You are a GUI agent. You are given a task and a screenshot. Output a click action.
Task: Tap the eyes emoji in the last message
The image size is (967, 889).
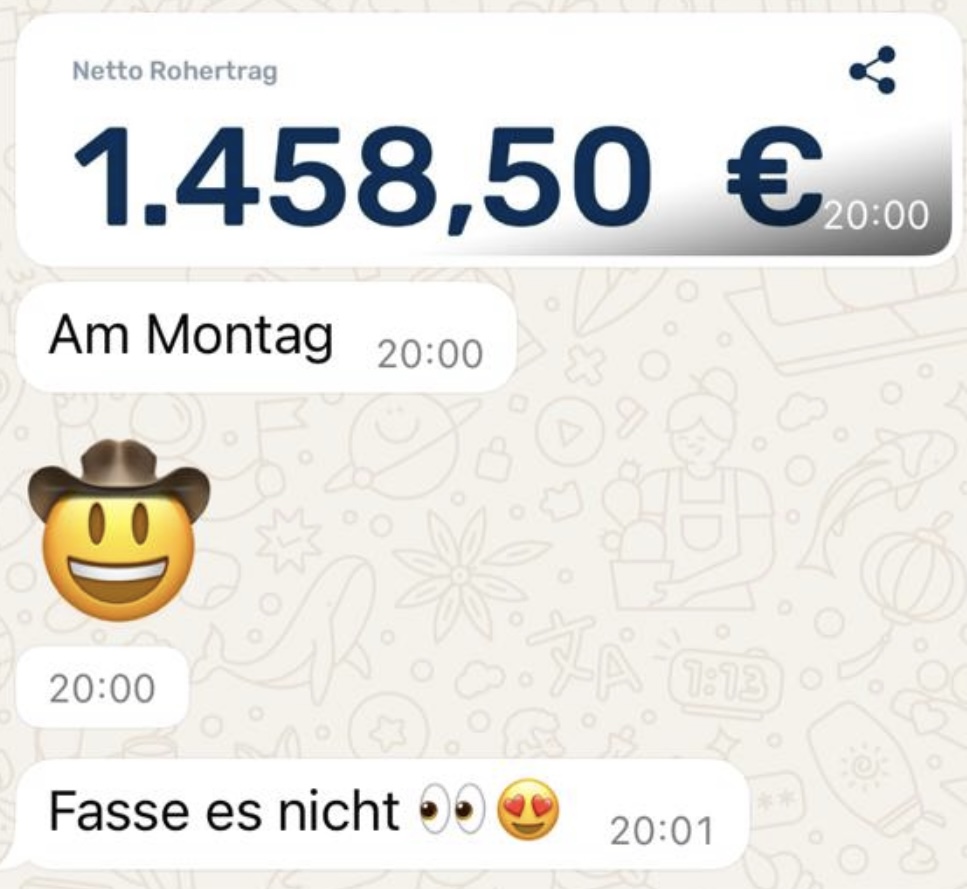tap(452, 809)
